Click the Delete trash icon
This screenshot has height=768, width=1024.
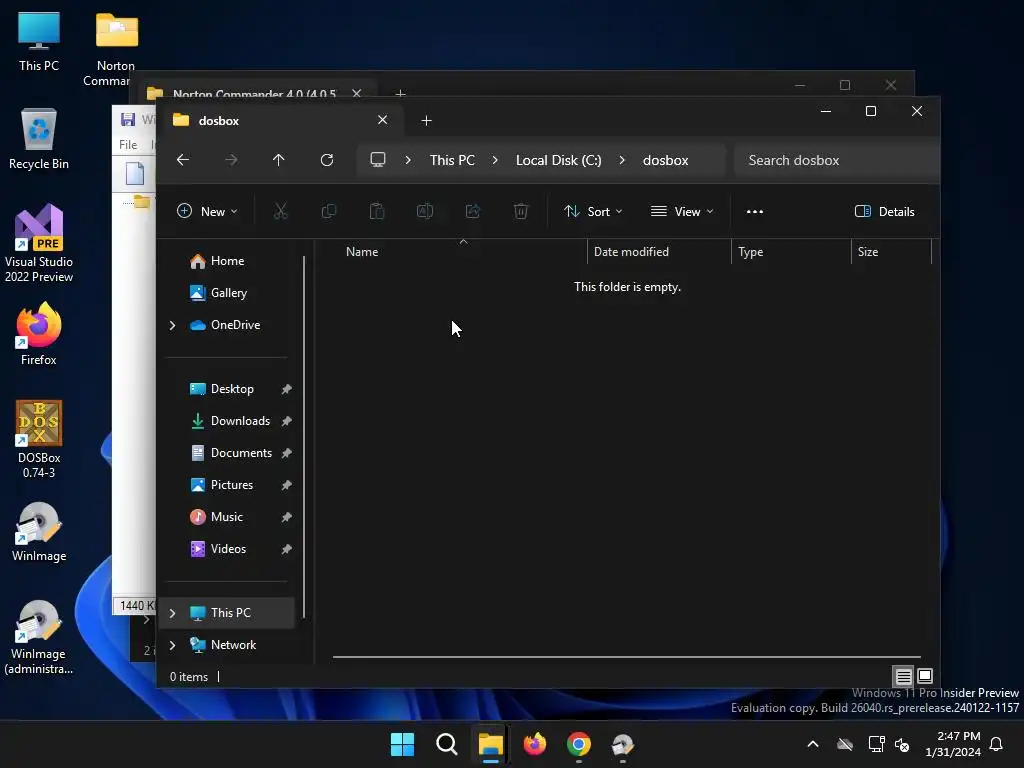tap(520, 212)
